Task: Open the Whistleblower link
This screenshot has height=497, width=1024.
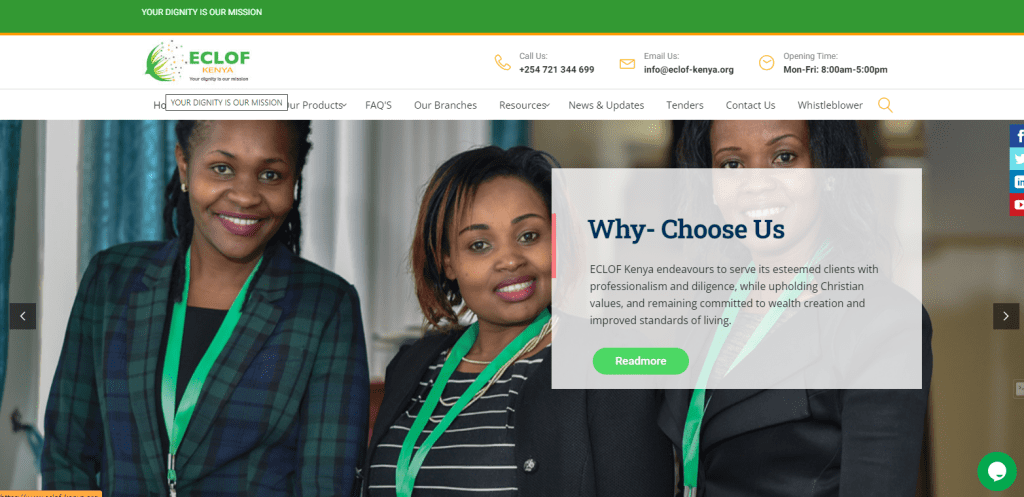Action: [830, 105]
